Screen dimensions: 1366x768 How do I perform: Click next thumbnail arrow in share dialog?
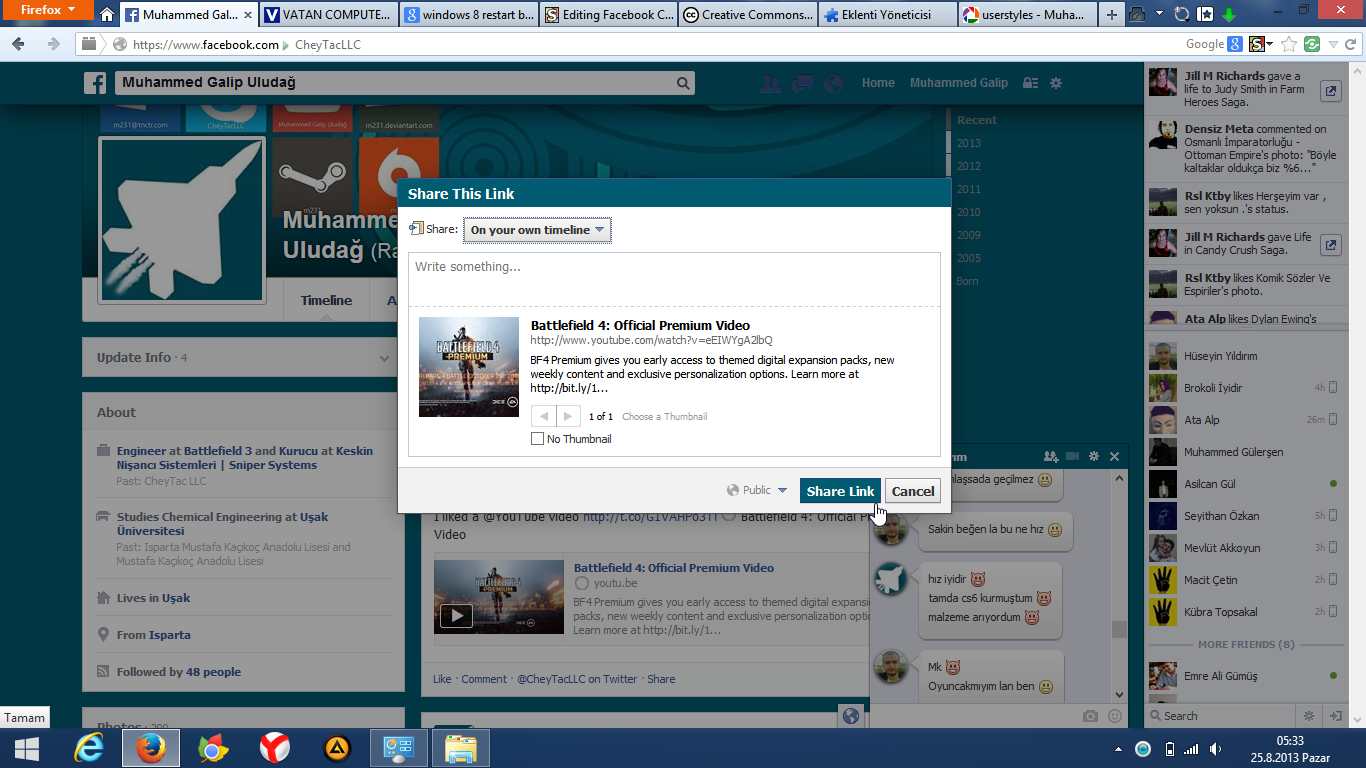pyautogui.click(x=567, y=416)
